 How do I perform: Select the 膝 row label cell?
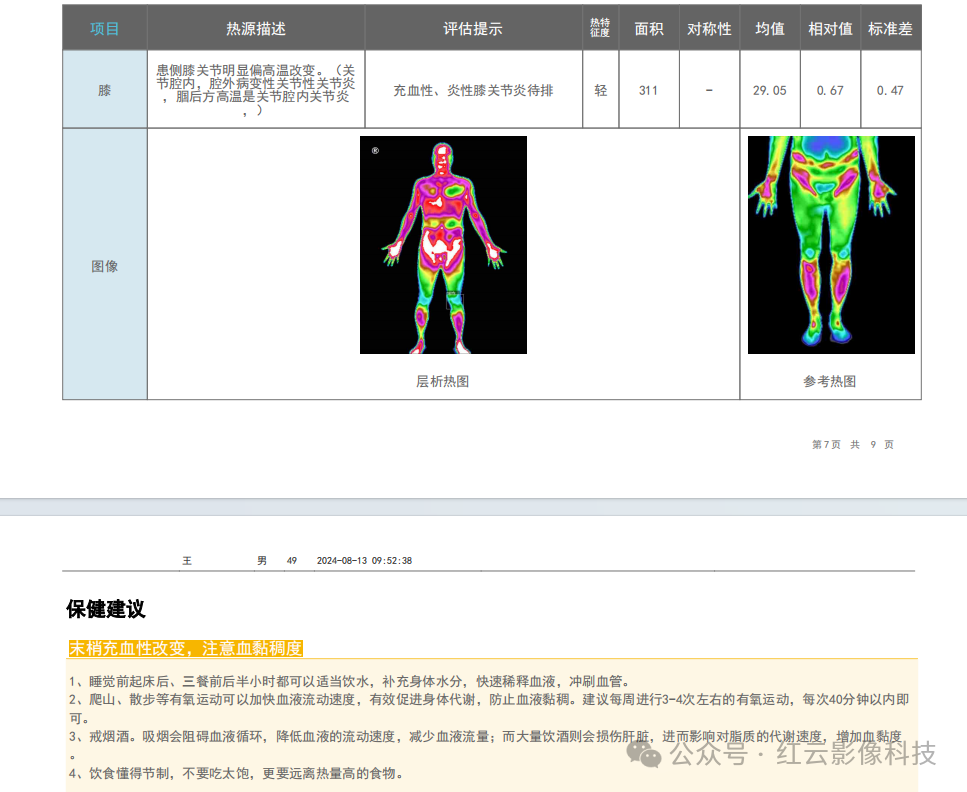coord(105,90)
